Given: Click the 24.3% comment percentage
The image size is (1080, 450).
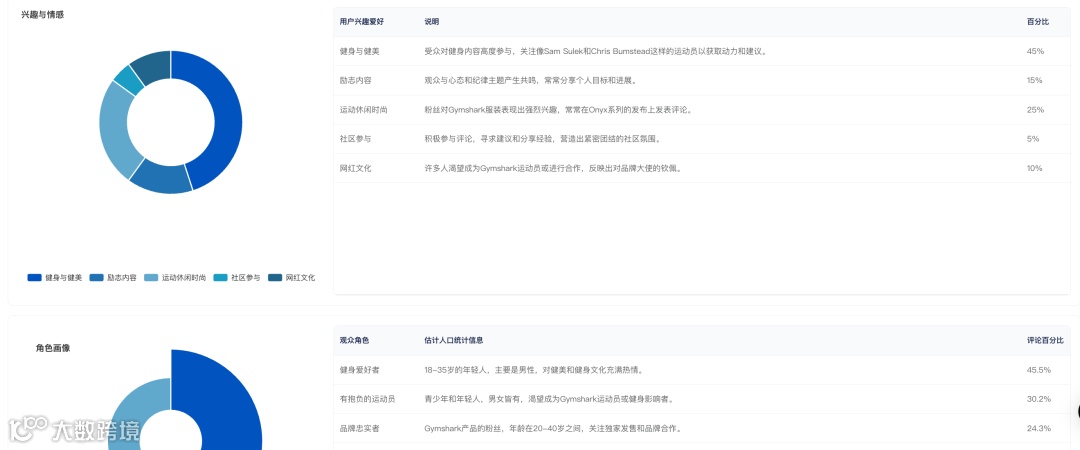Looking at the screenshot, I should tap(1039, 428).
